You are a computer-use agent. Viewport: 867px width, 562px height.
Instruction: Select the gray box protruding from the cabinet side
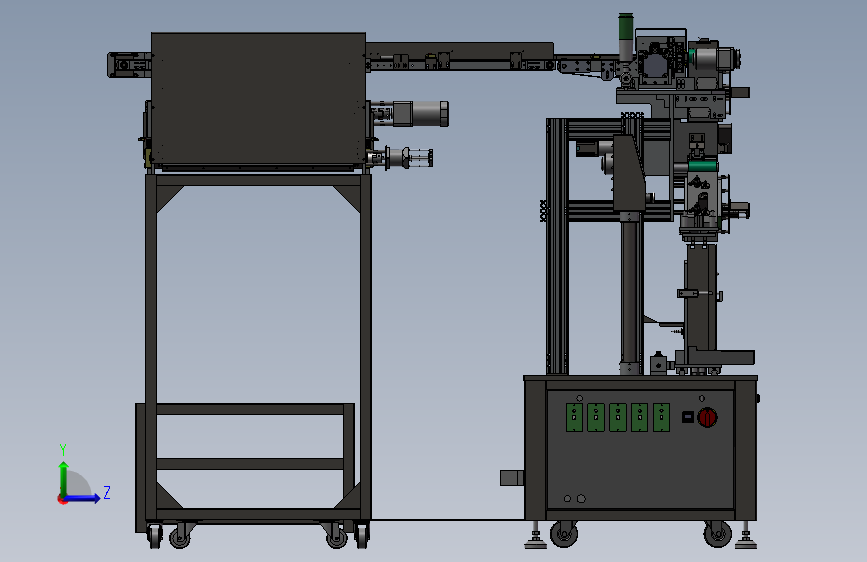(512, 478)
